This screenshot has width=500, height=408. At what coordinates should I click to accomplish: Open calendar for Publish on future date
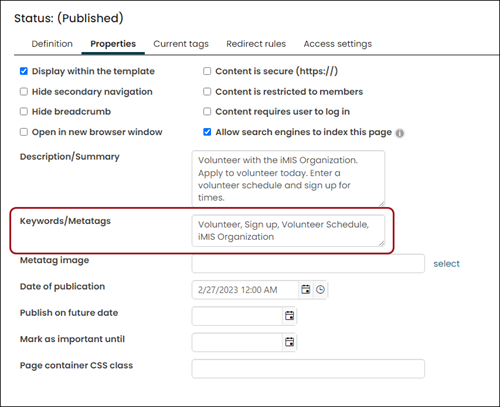click(289, 316)
